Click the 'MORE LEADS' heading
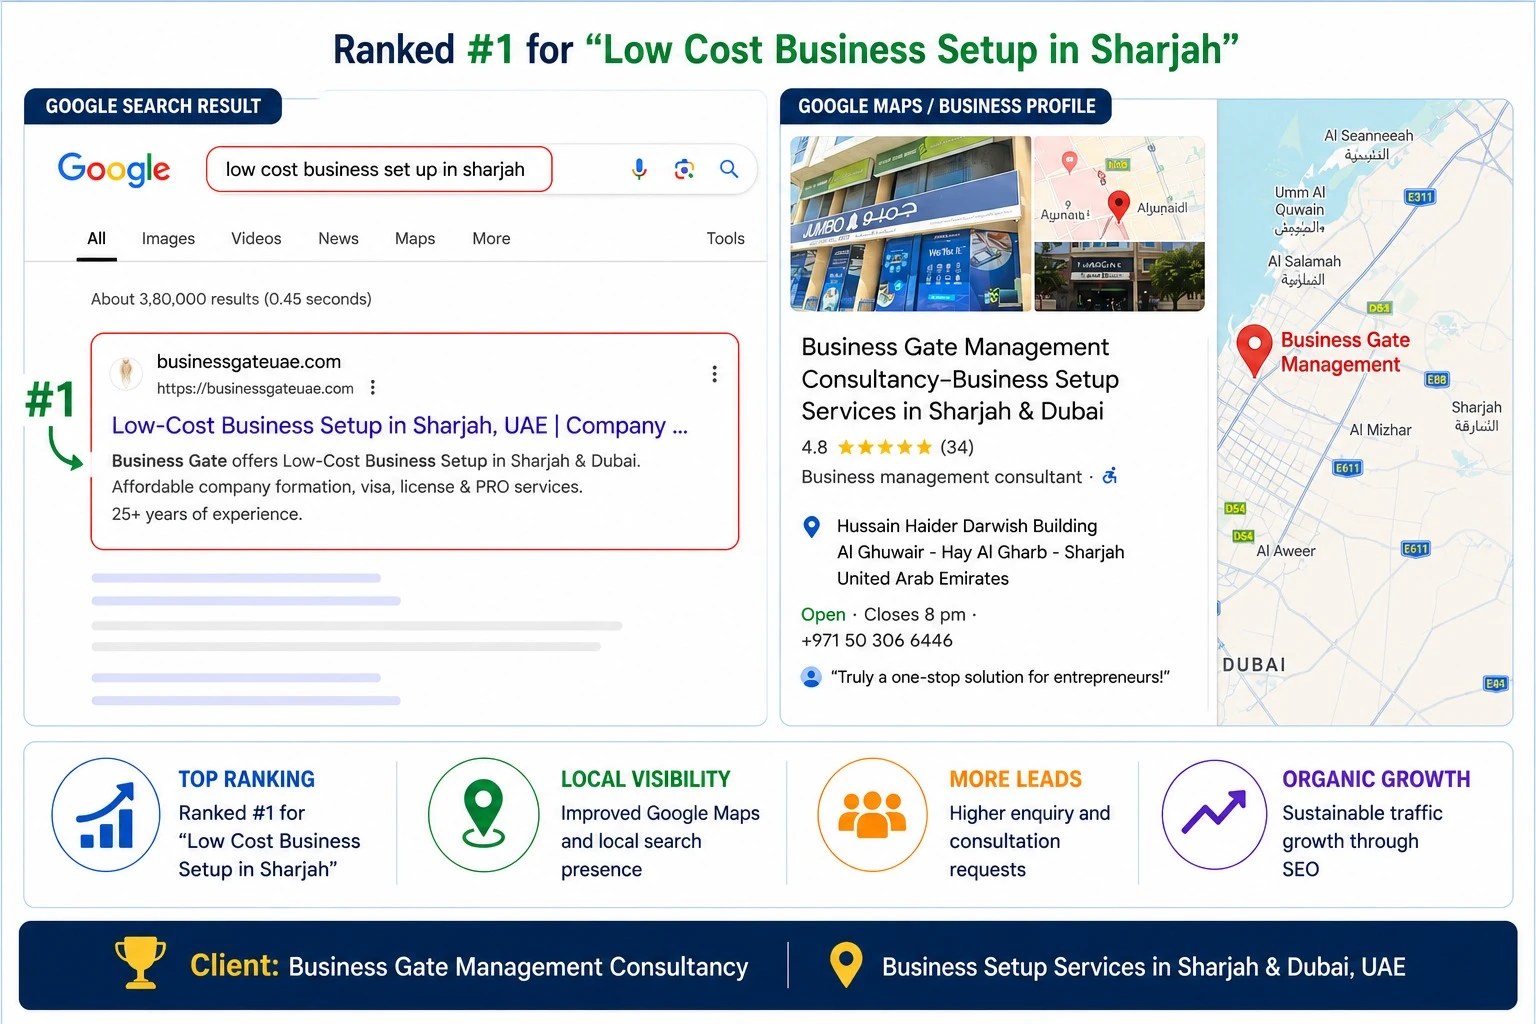 pos(1015,779)
